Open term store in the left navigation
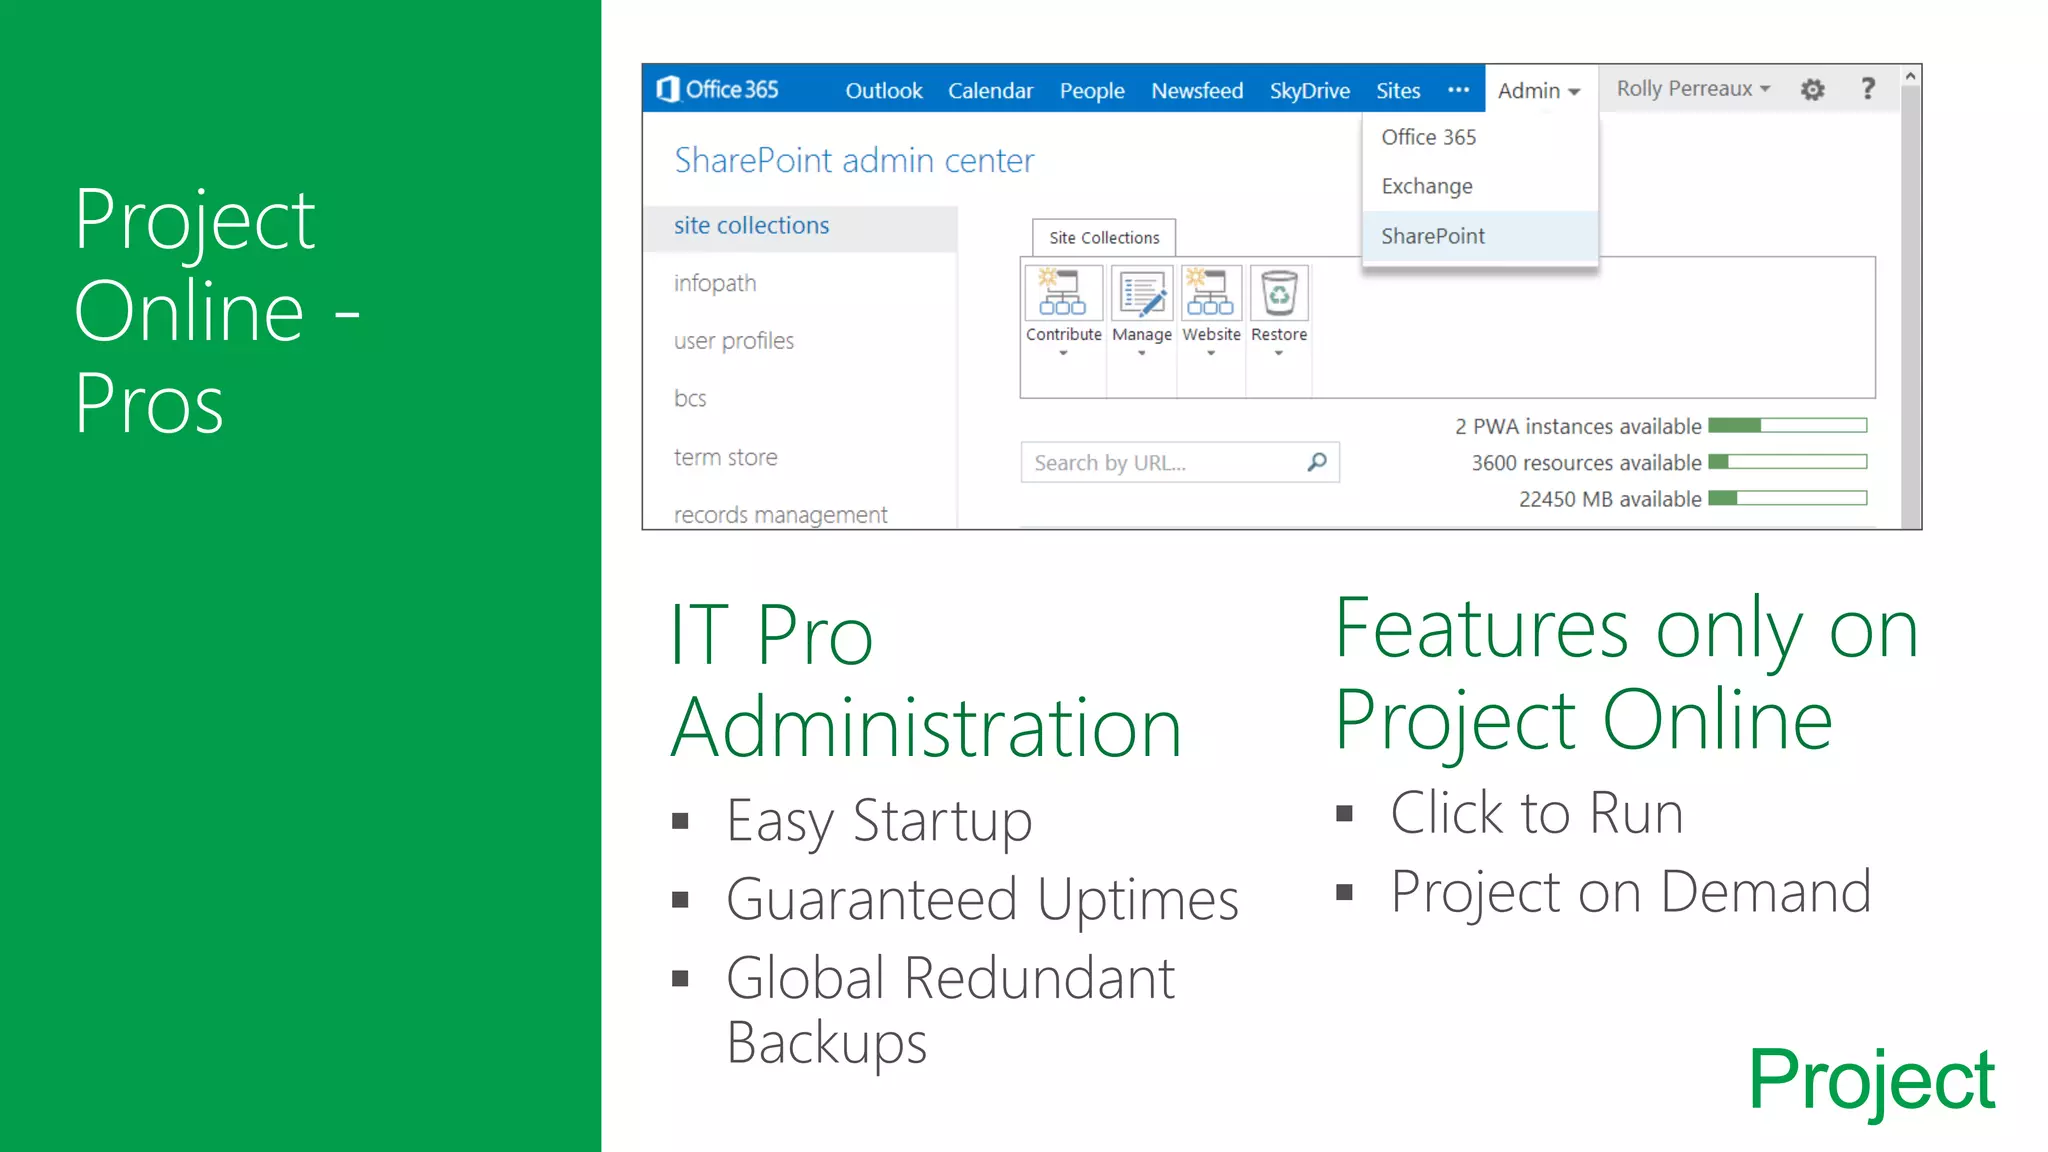This screenshot has height=1152, width=2048. (726, 457)
